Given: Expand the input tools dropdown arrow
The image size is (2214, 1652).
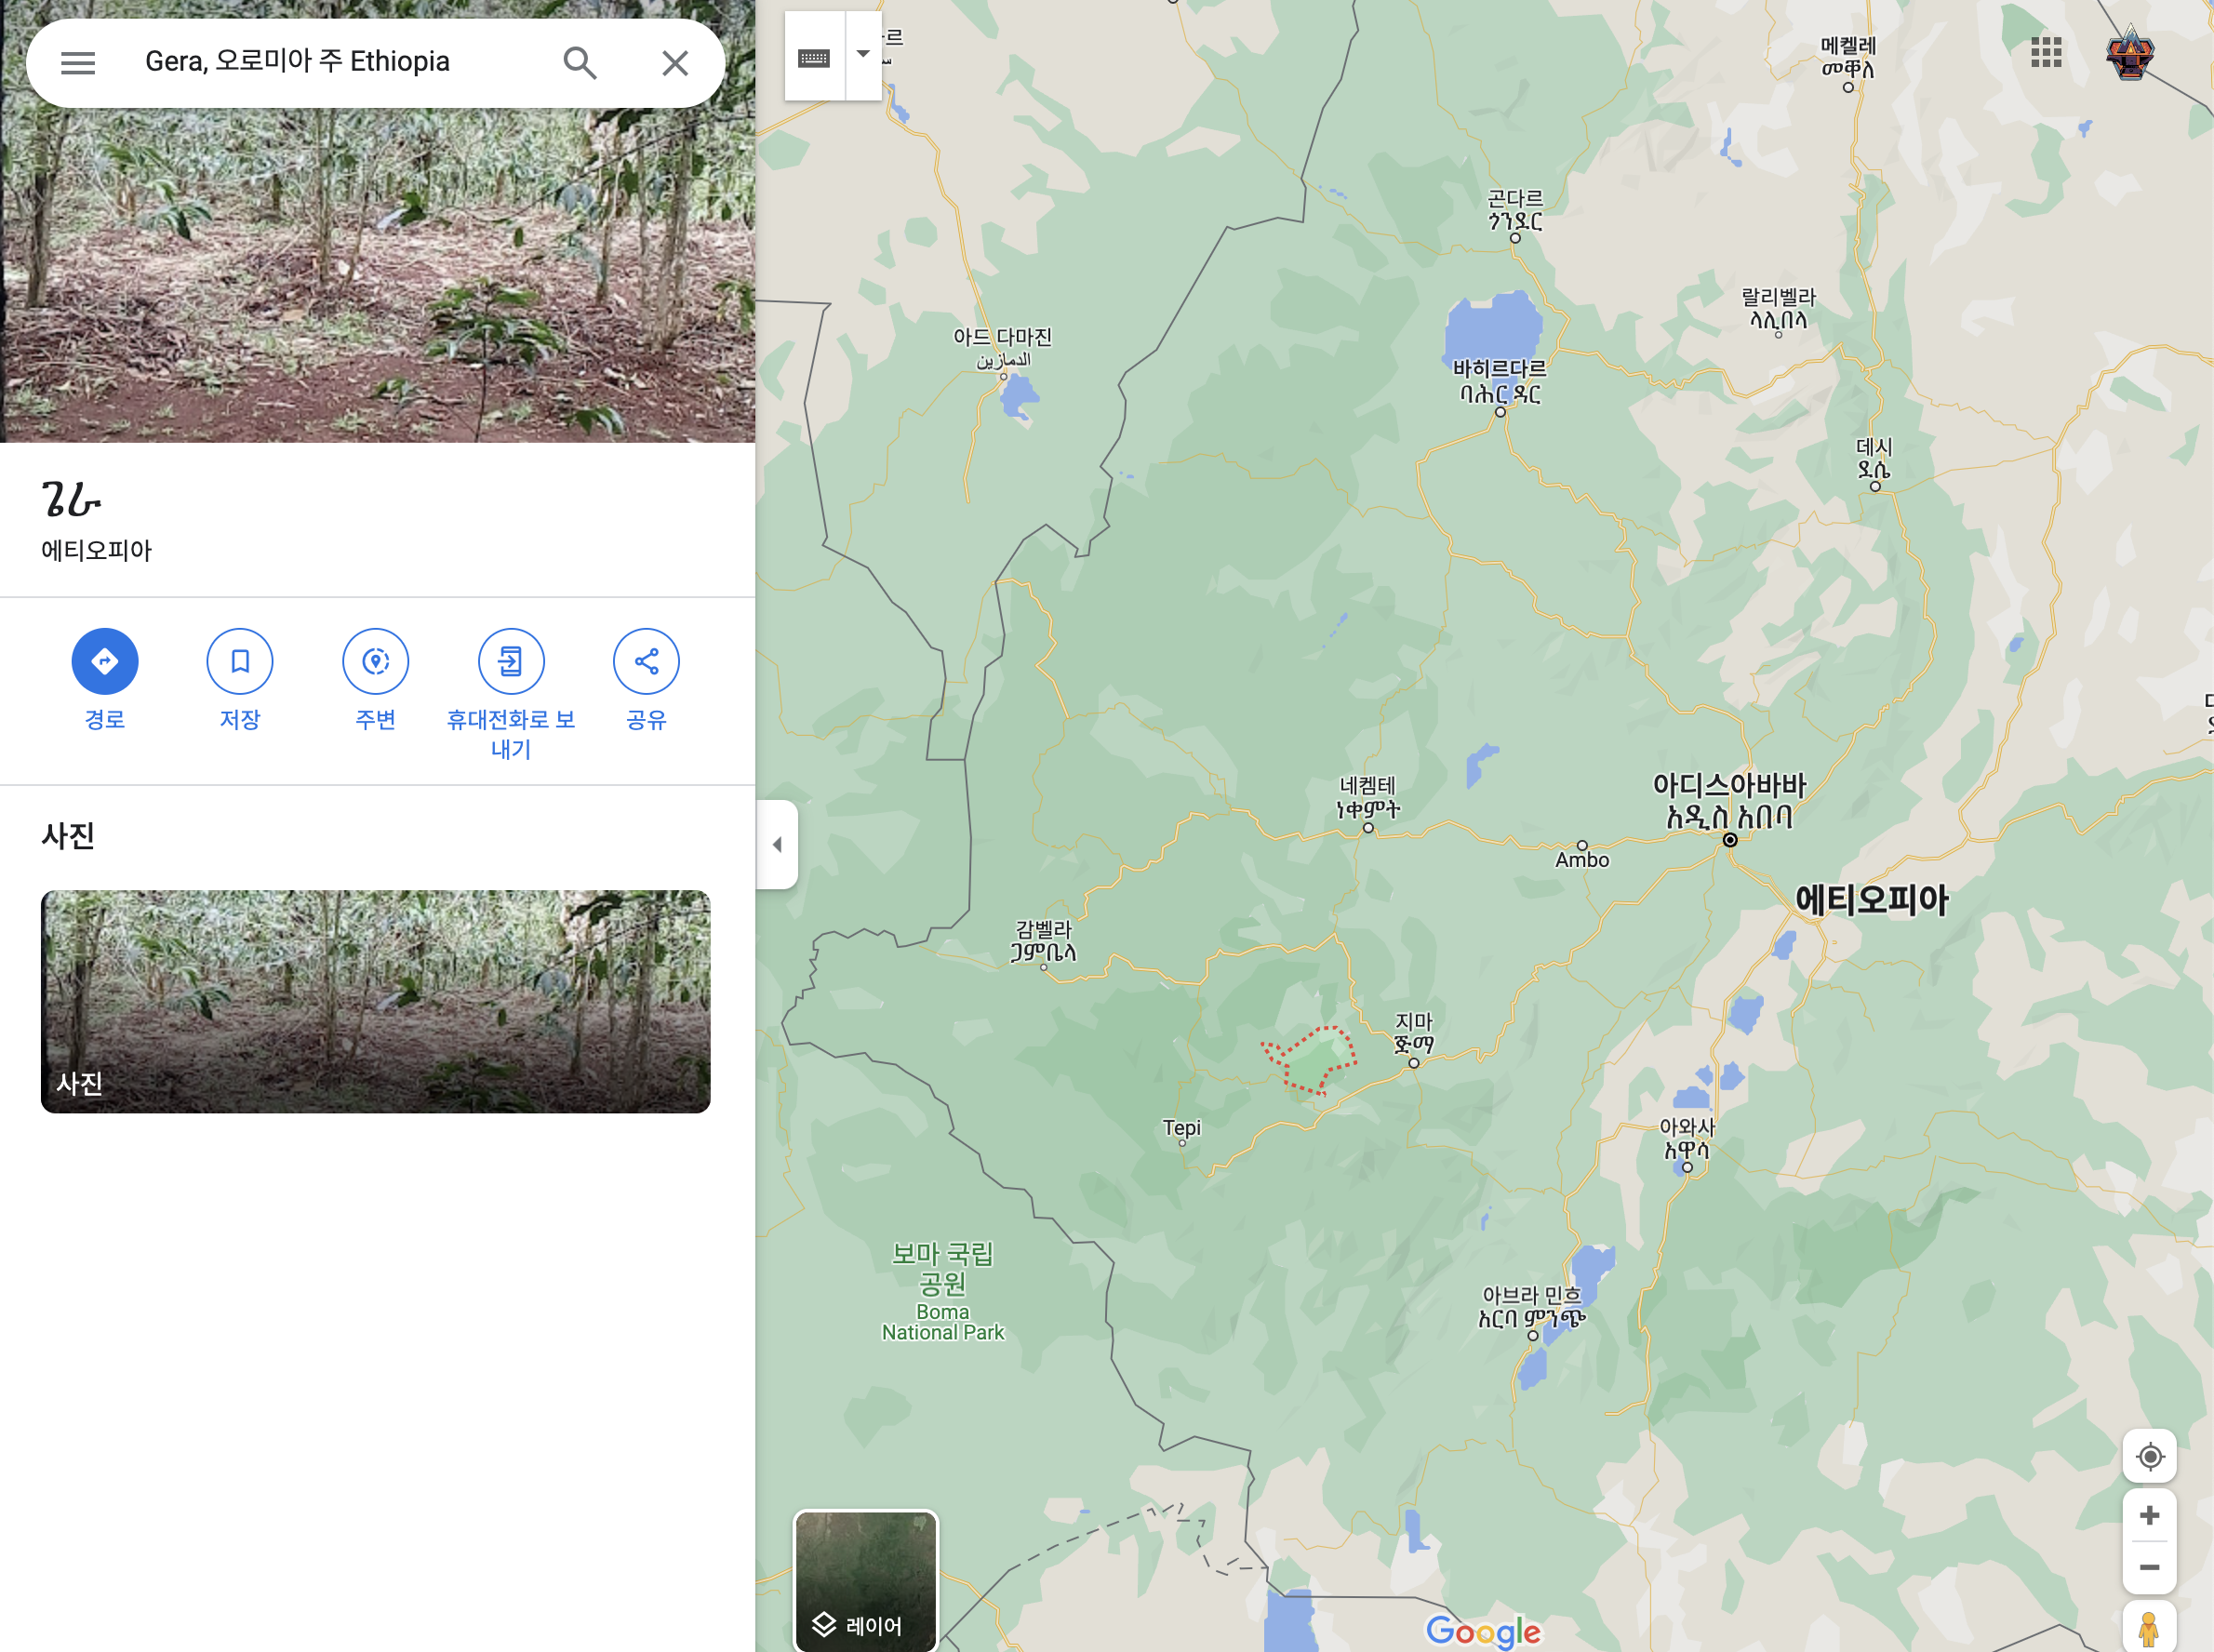Looking at the screenshot, I should click(x=863, y=55).
